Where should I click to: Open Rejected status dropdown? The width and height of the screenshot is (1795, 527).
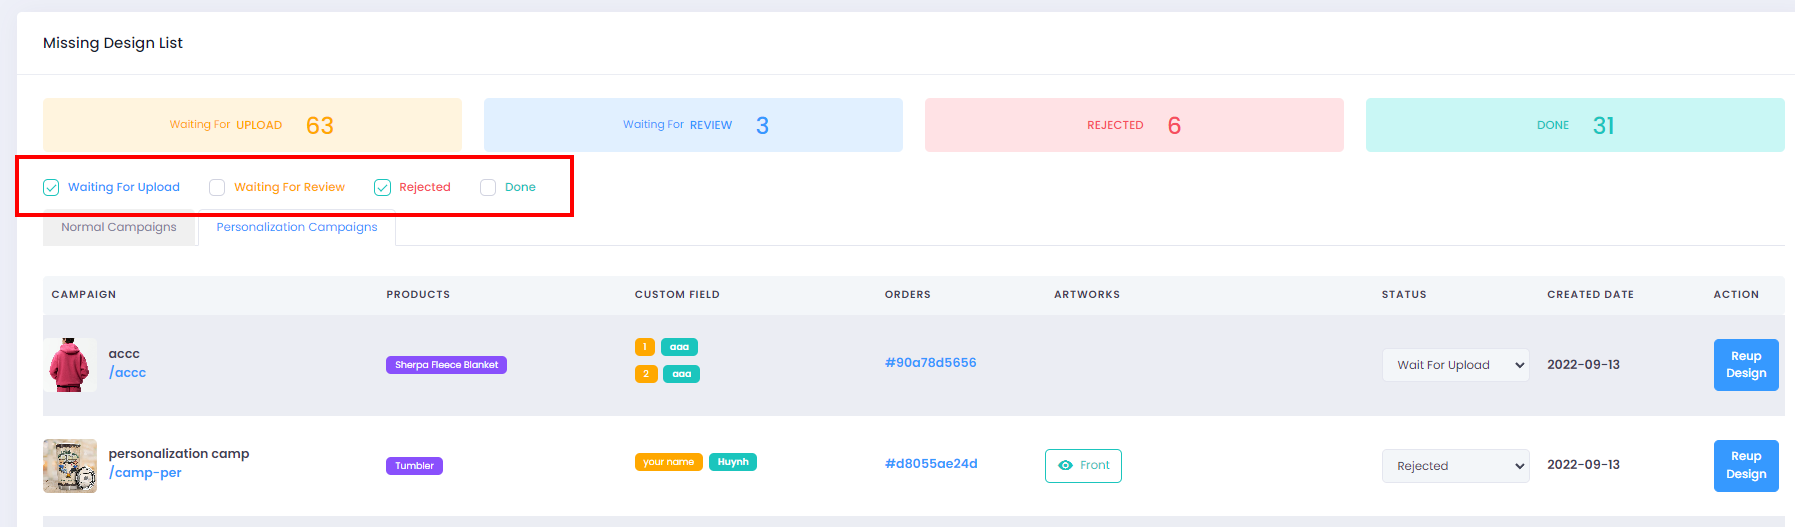pos(1455,466)
